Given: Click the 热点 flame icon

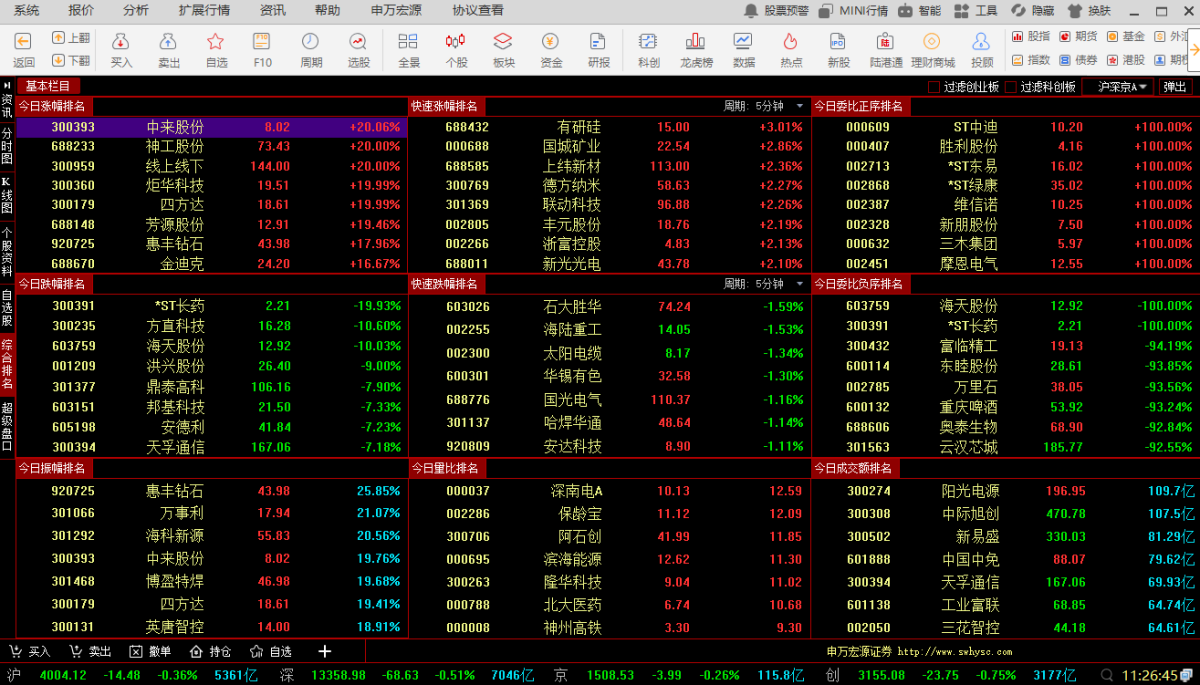Looking at the screenshot, I should point(790,42).
